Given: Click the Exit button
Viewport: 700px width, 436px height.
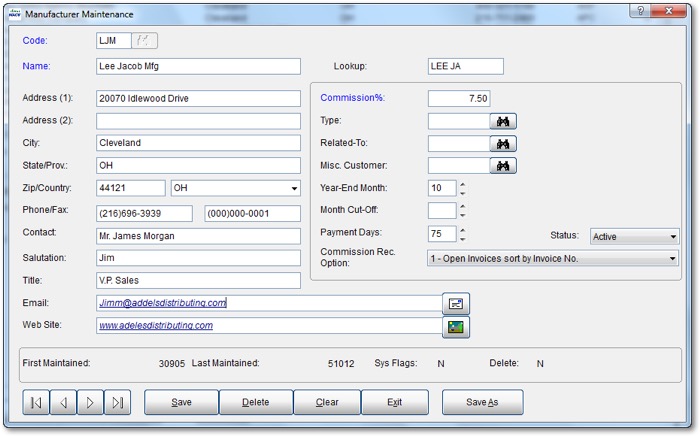Looking at the screenshot, I should [x=395, y=403].
